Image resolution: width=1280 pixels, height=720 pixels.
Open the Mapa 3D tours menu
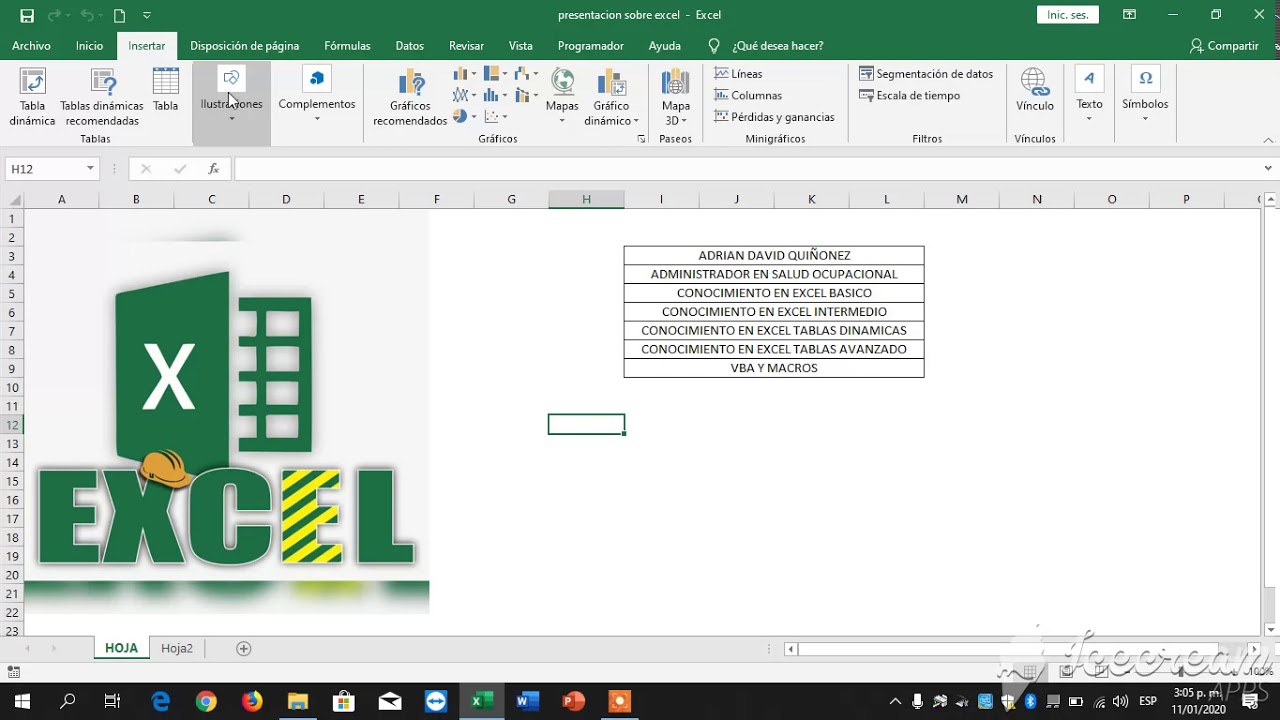click(676, 97)
